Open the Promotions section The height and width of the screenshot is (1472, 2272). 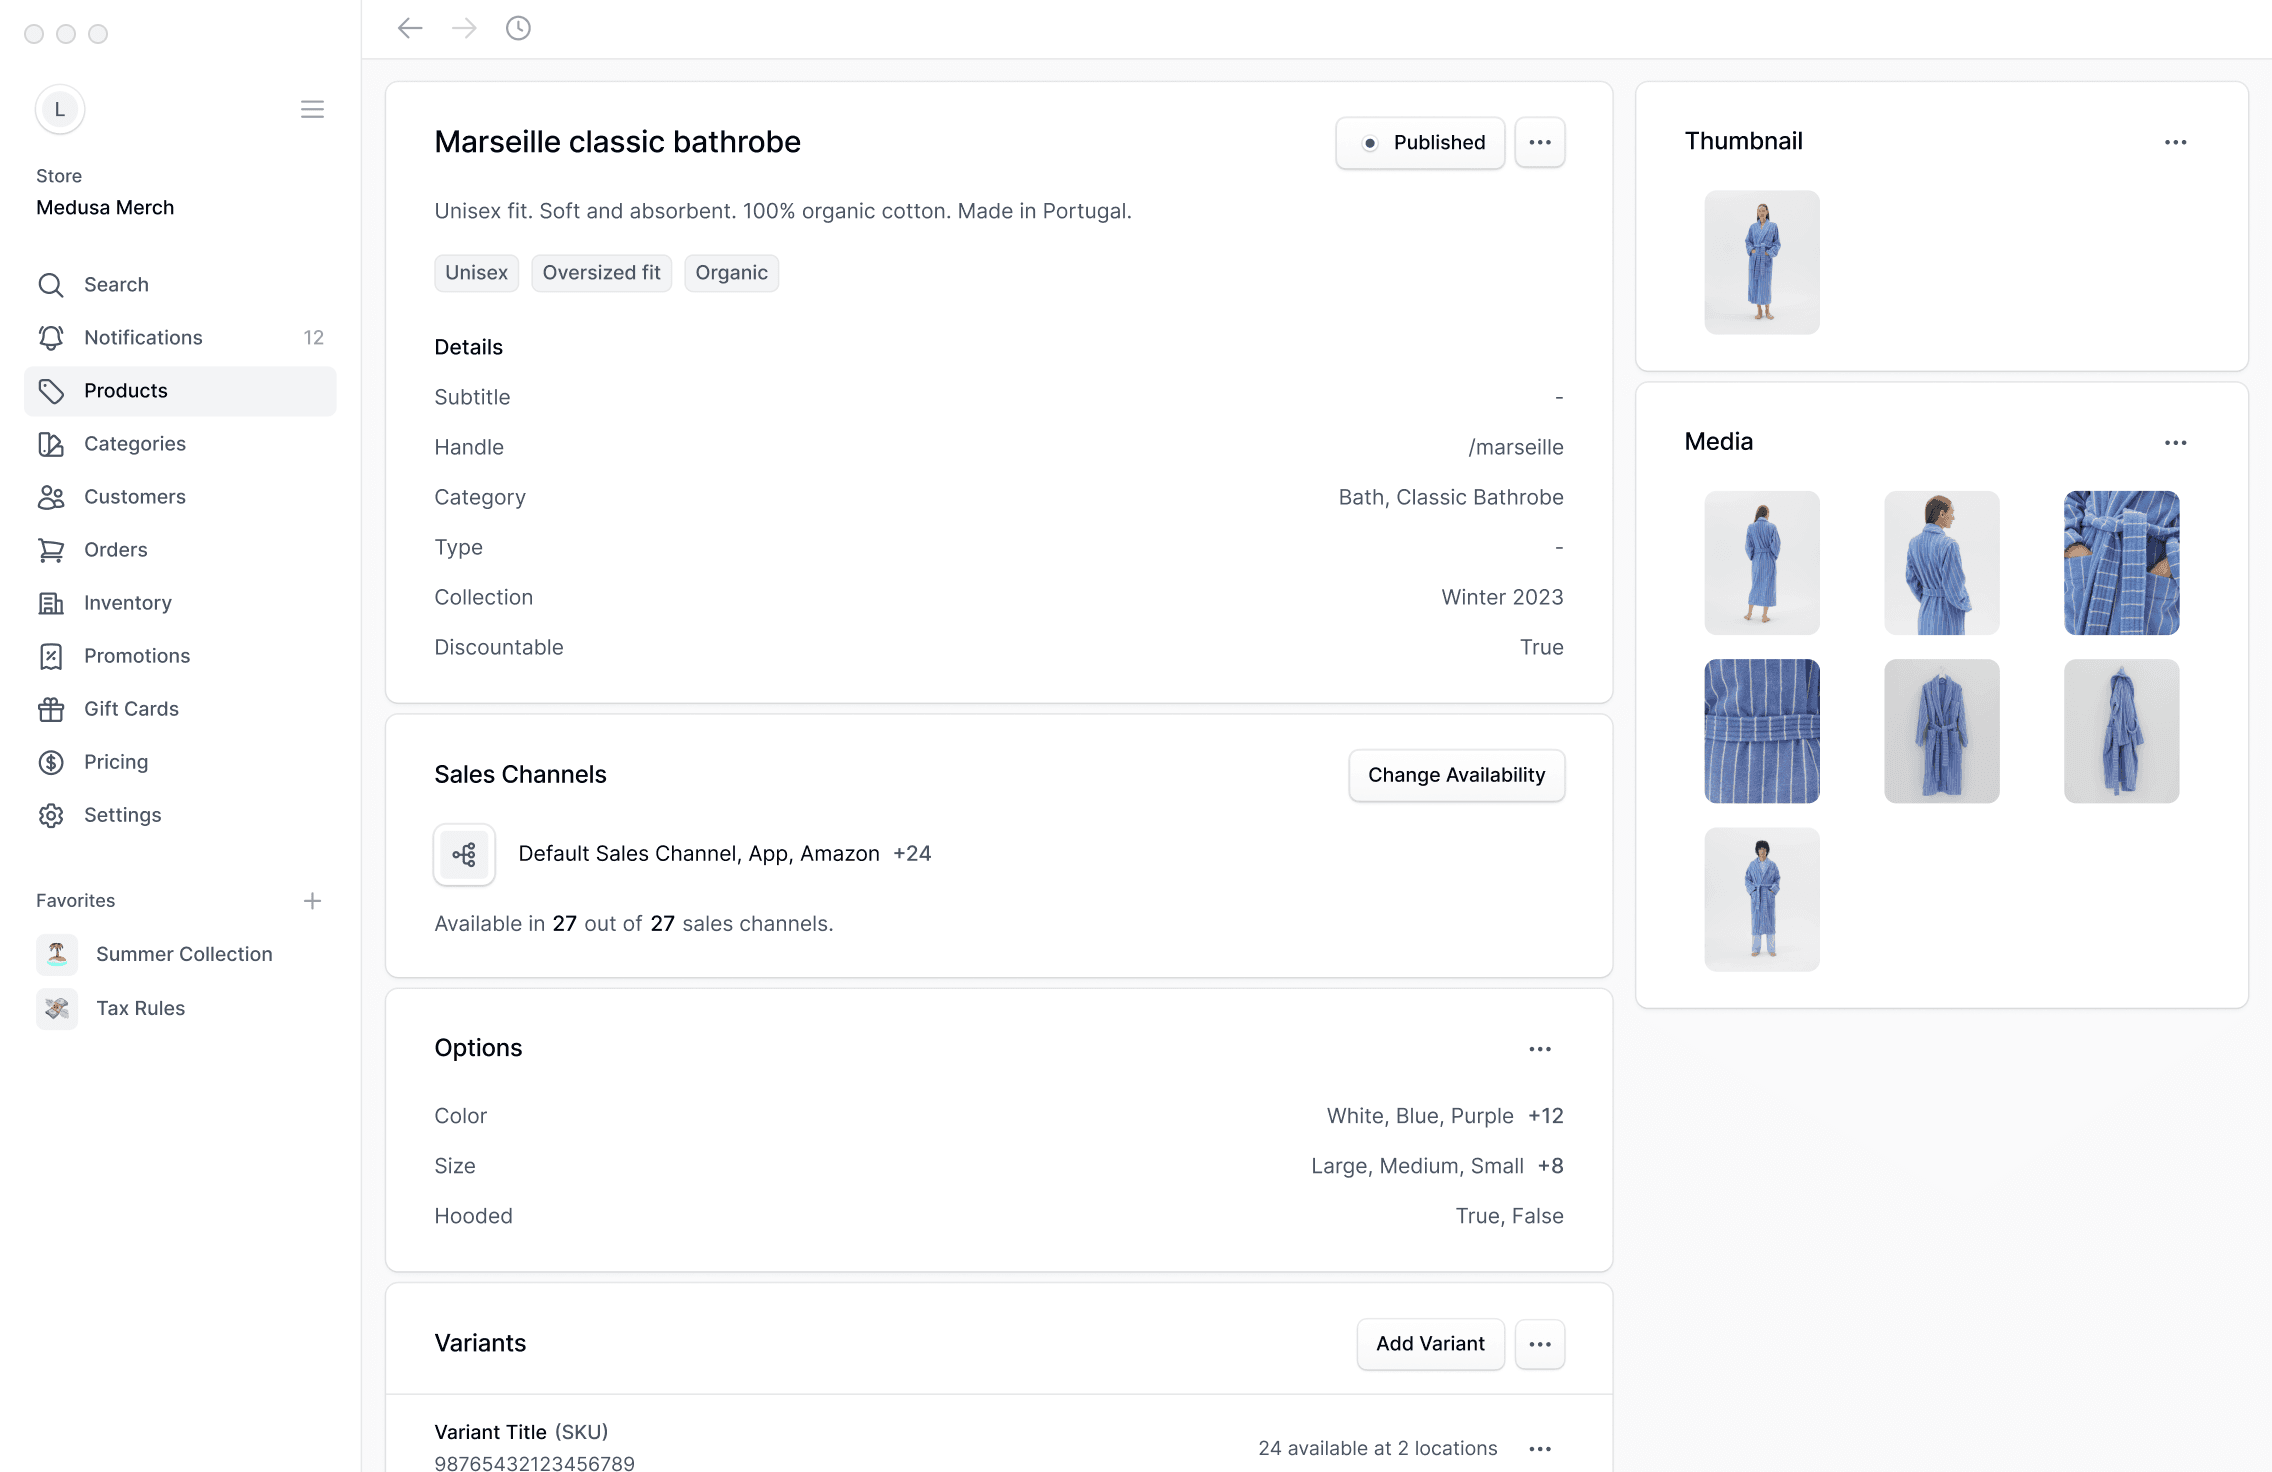137,655
